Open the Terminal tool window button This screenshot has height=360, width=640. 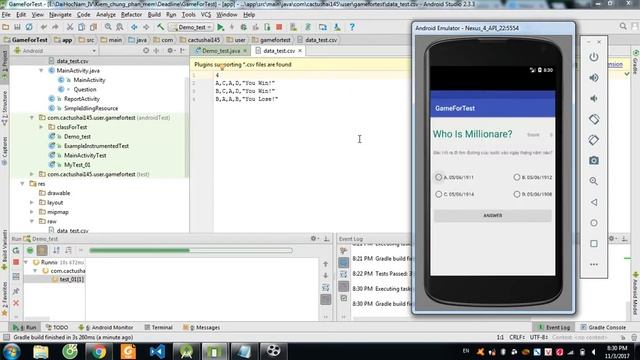tap(158, 327)
